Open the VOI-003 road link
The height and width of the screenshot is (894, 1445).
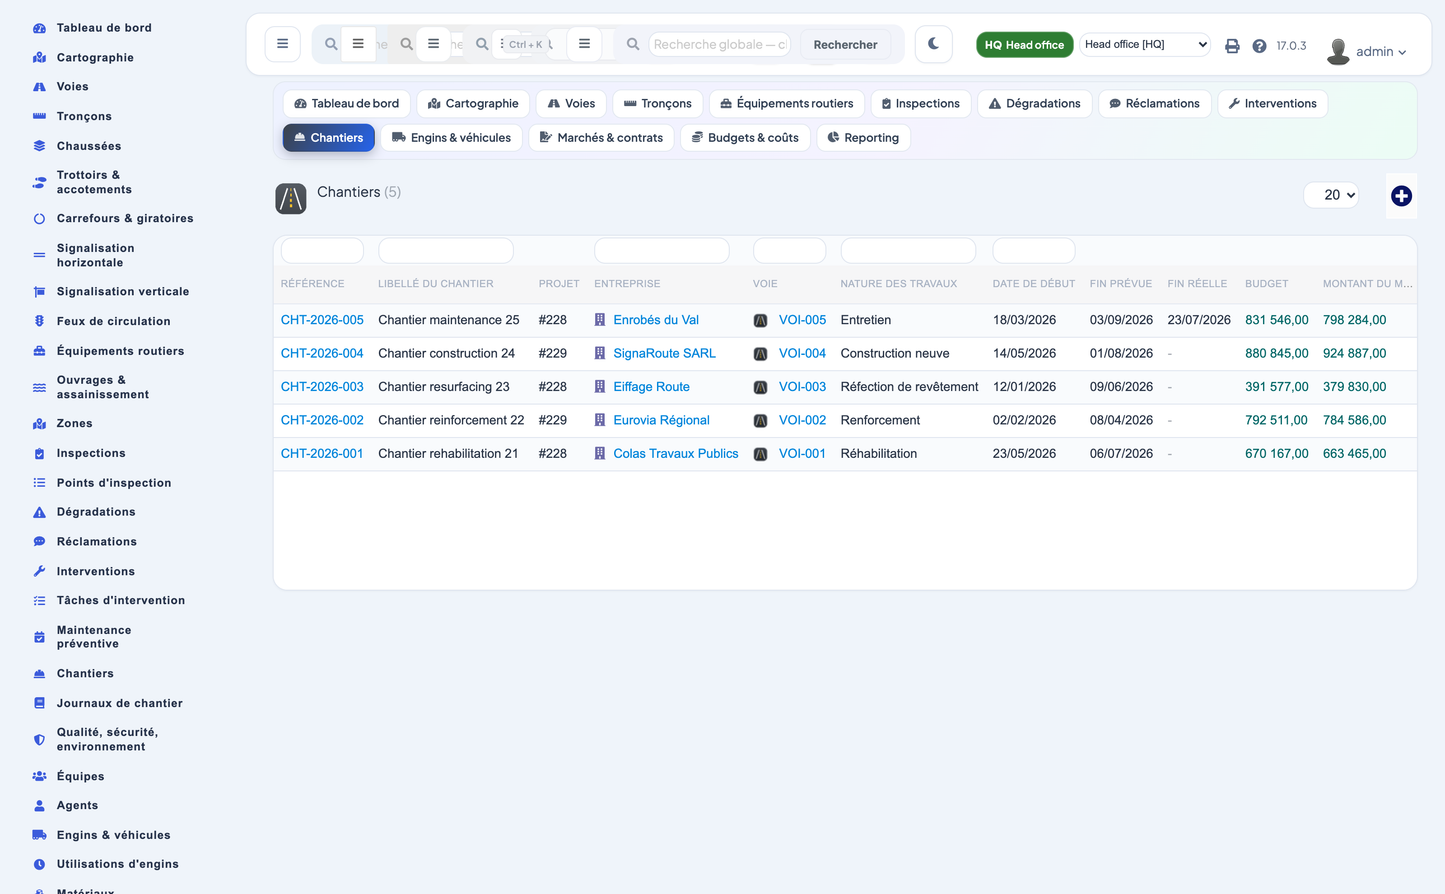802,387
